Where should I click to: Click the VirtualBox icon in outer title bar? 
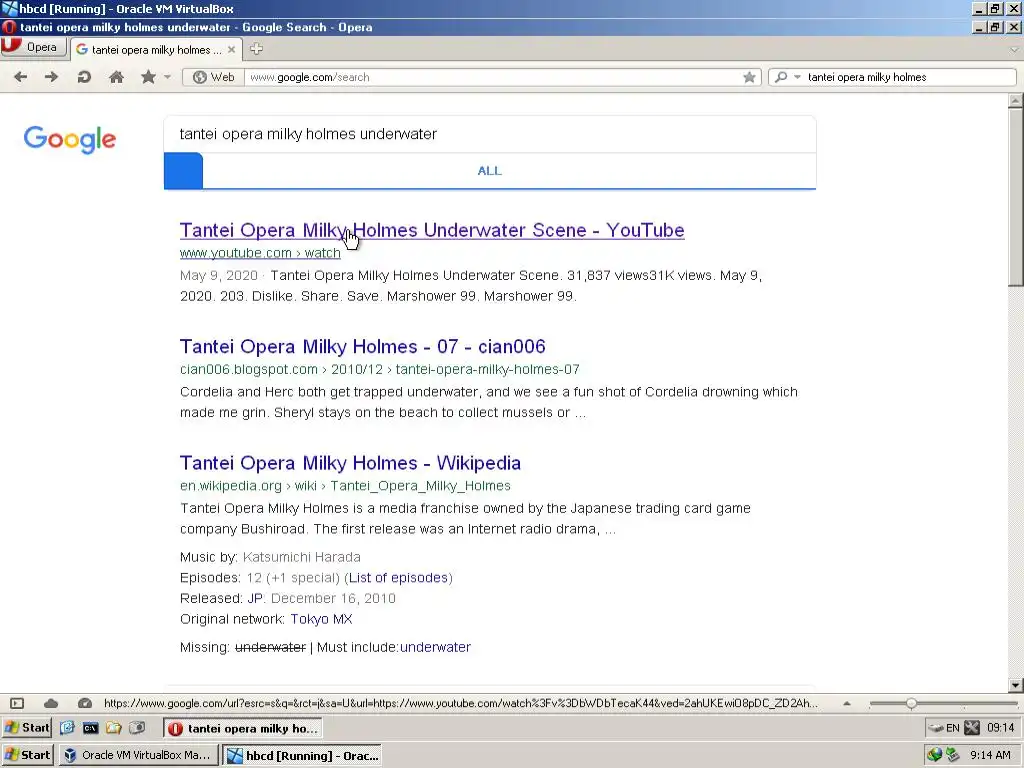[9, 8]
